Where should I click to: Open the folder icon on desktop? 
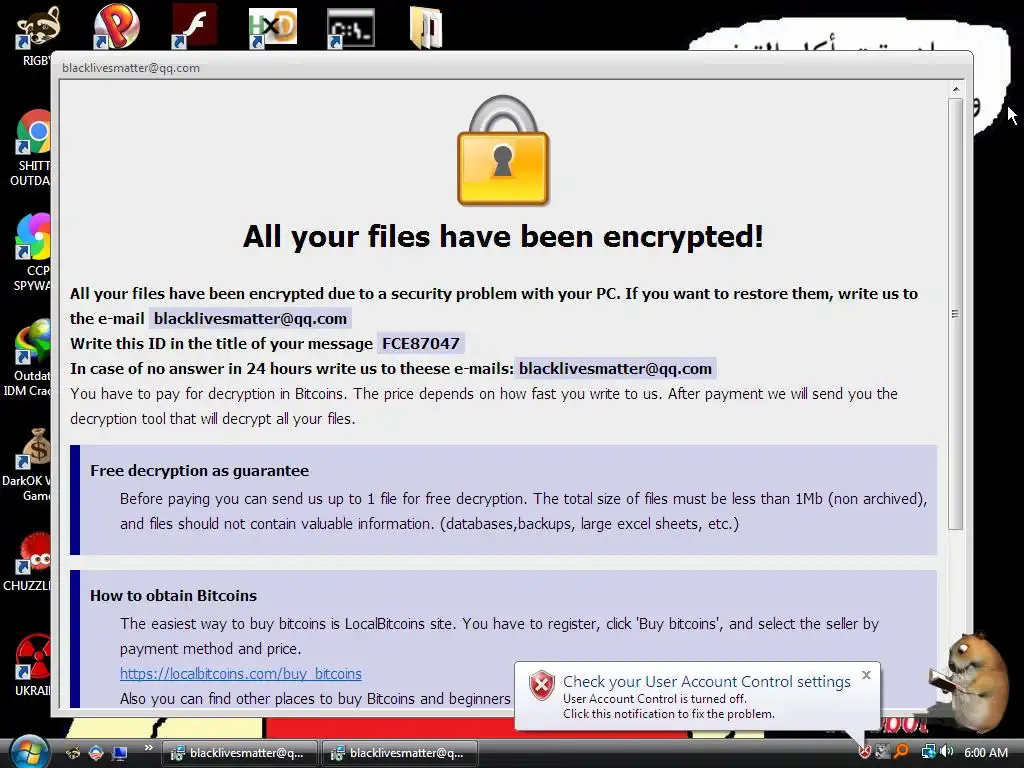point(426,27)
